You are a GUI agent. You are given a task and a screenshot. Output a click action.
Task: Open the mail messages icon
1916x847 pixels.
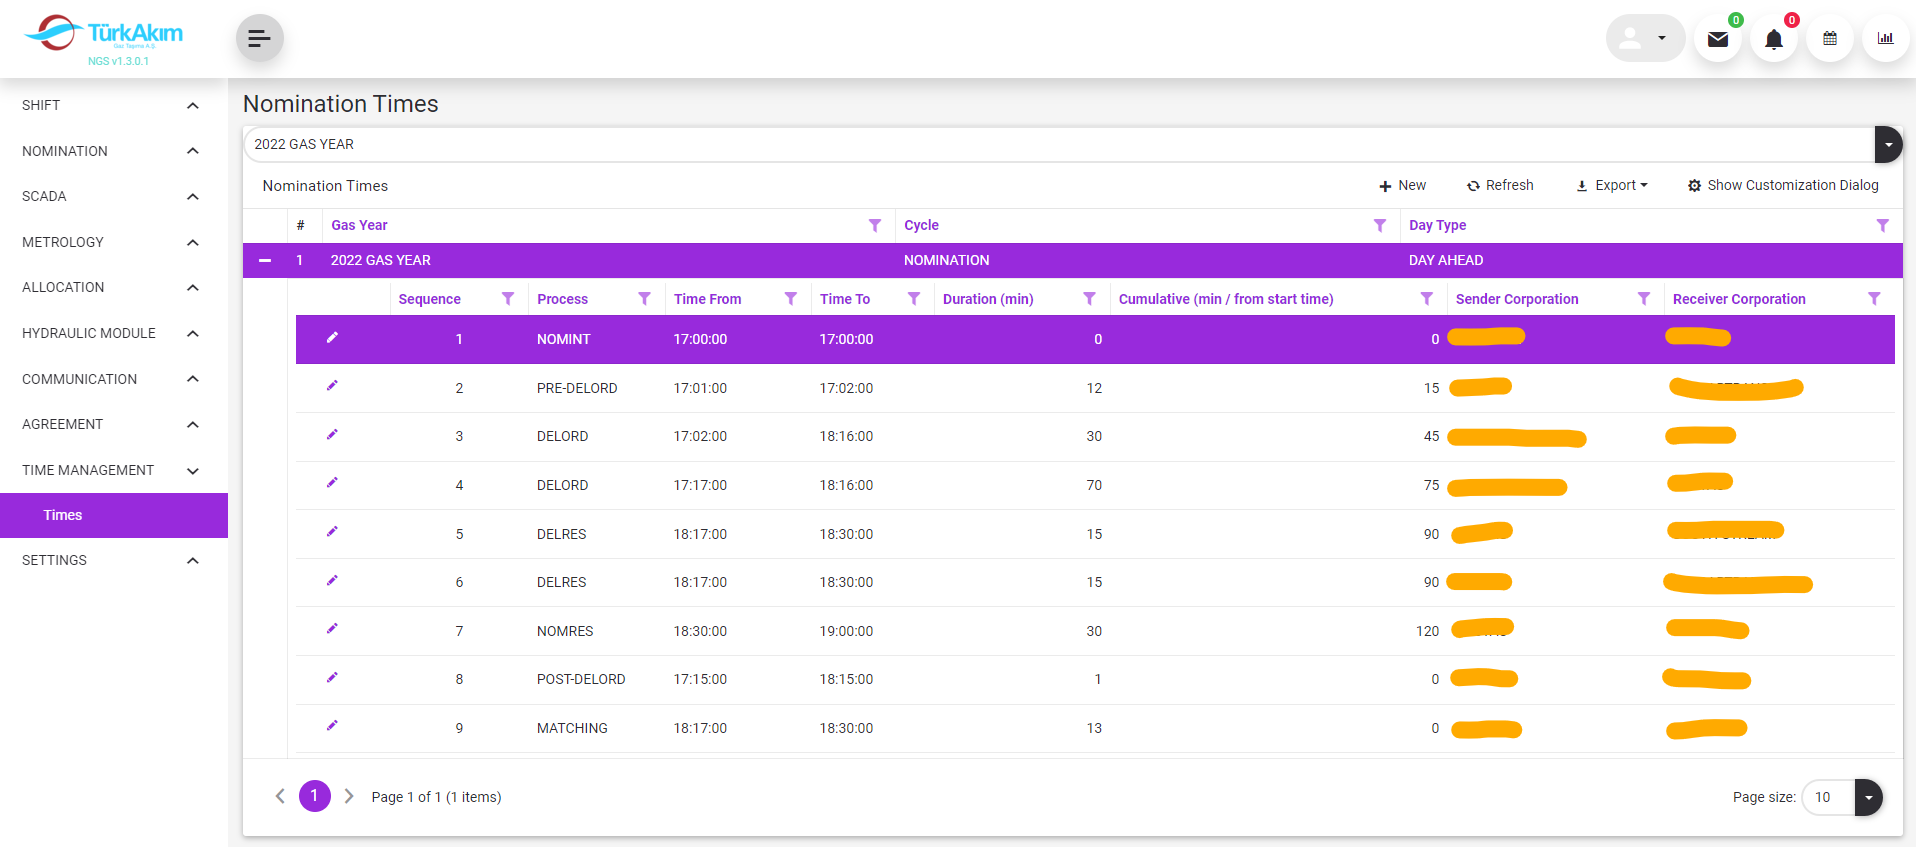click(x=1718, y=39)
